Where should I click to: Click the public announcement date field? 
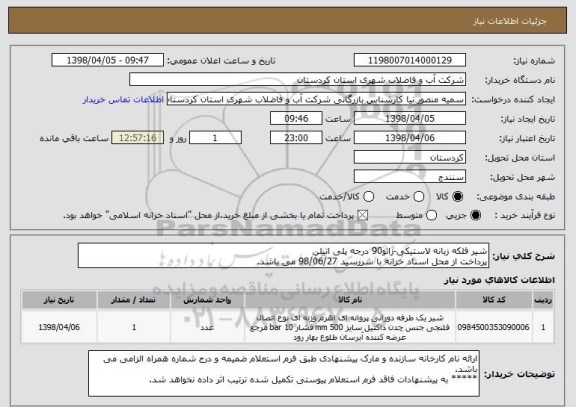pos(108,60)
